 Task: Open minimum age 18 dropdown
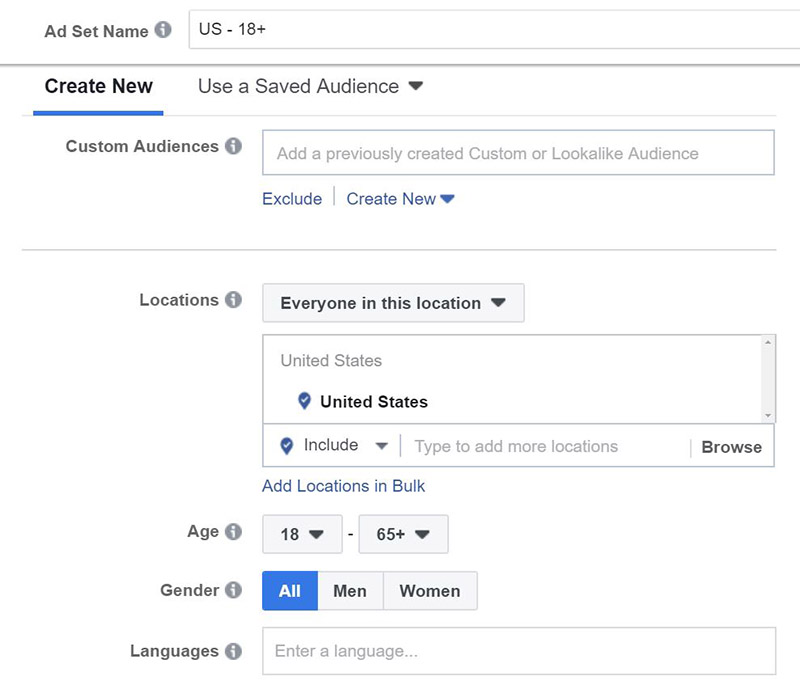302,534
